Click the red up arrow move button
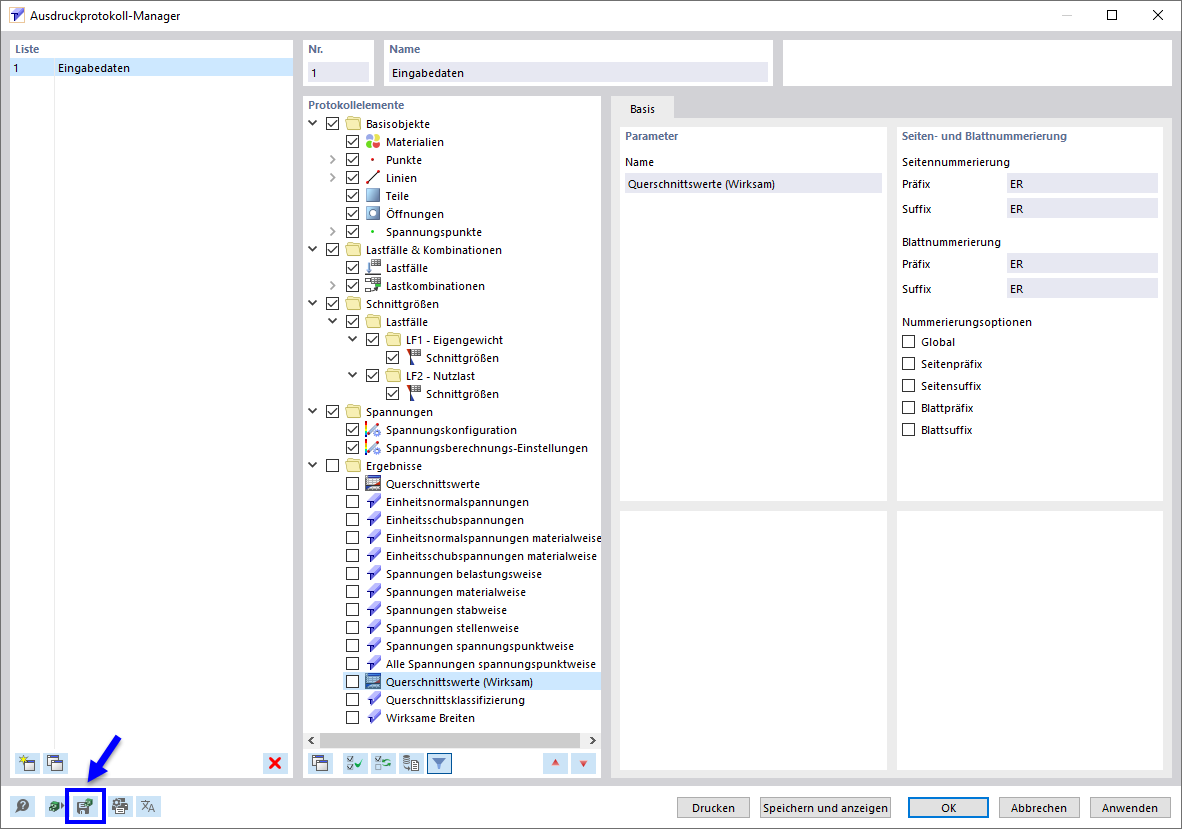Screen dimensions: 1182x829 pyautogui.click(x=556, y=763)
